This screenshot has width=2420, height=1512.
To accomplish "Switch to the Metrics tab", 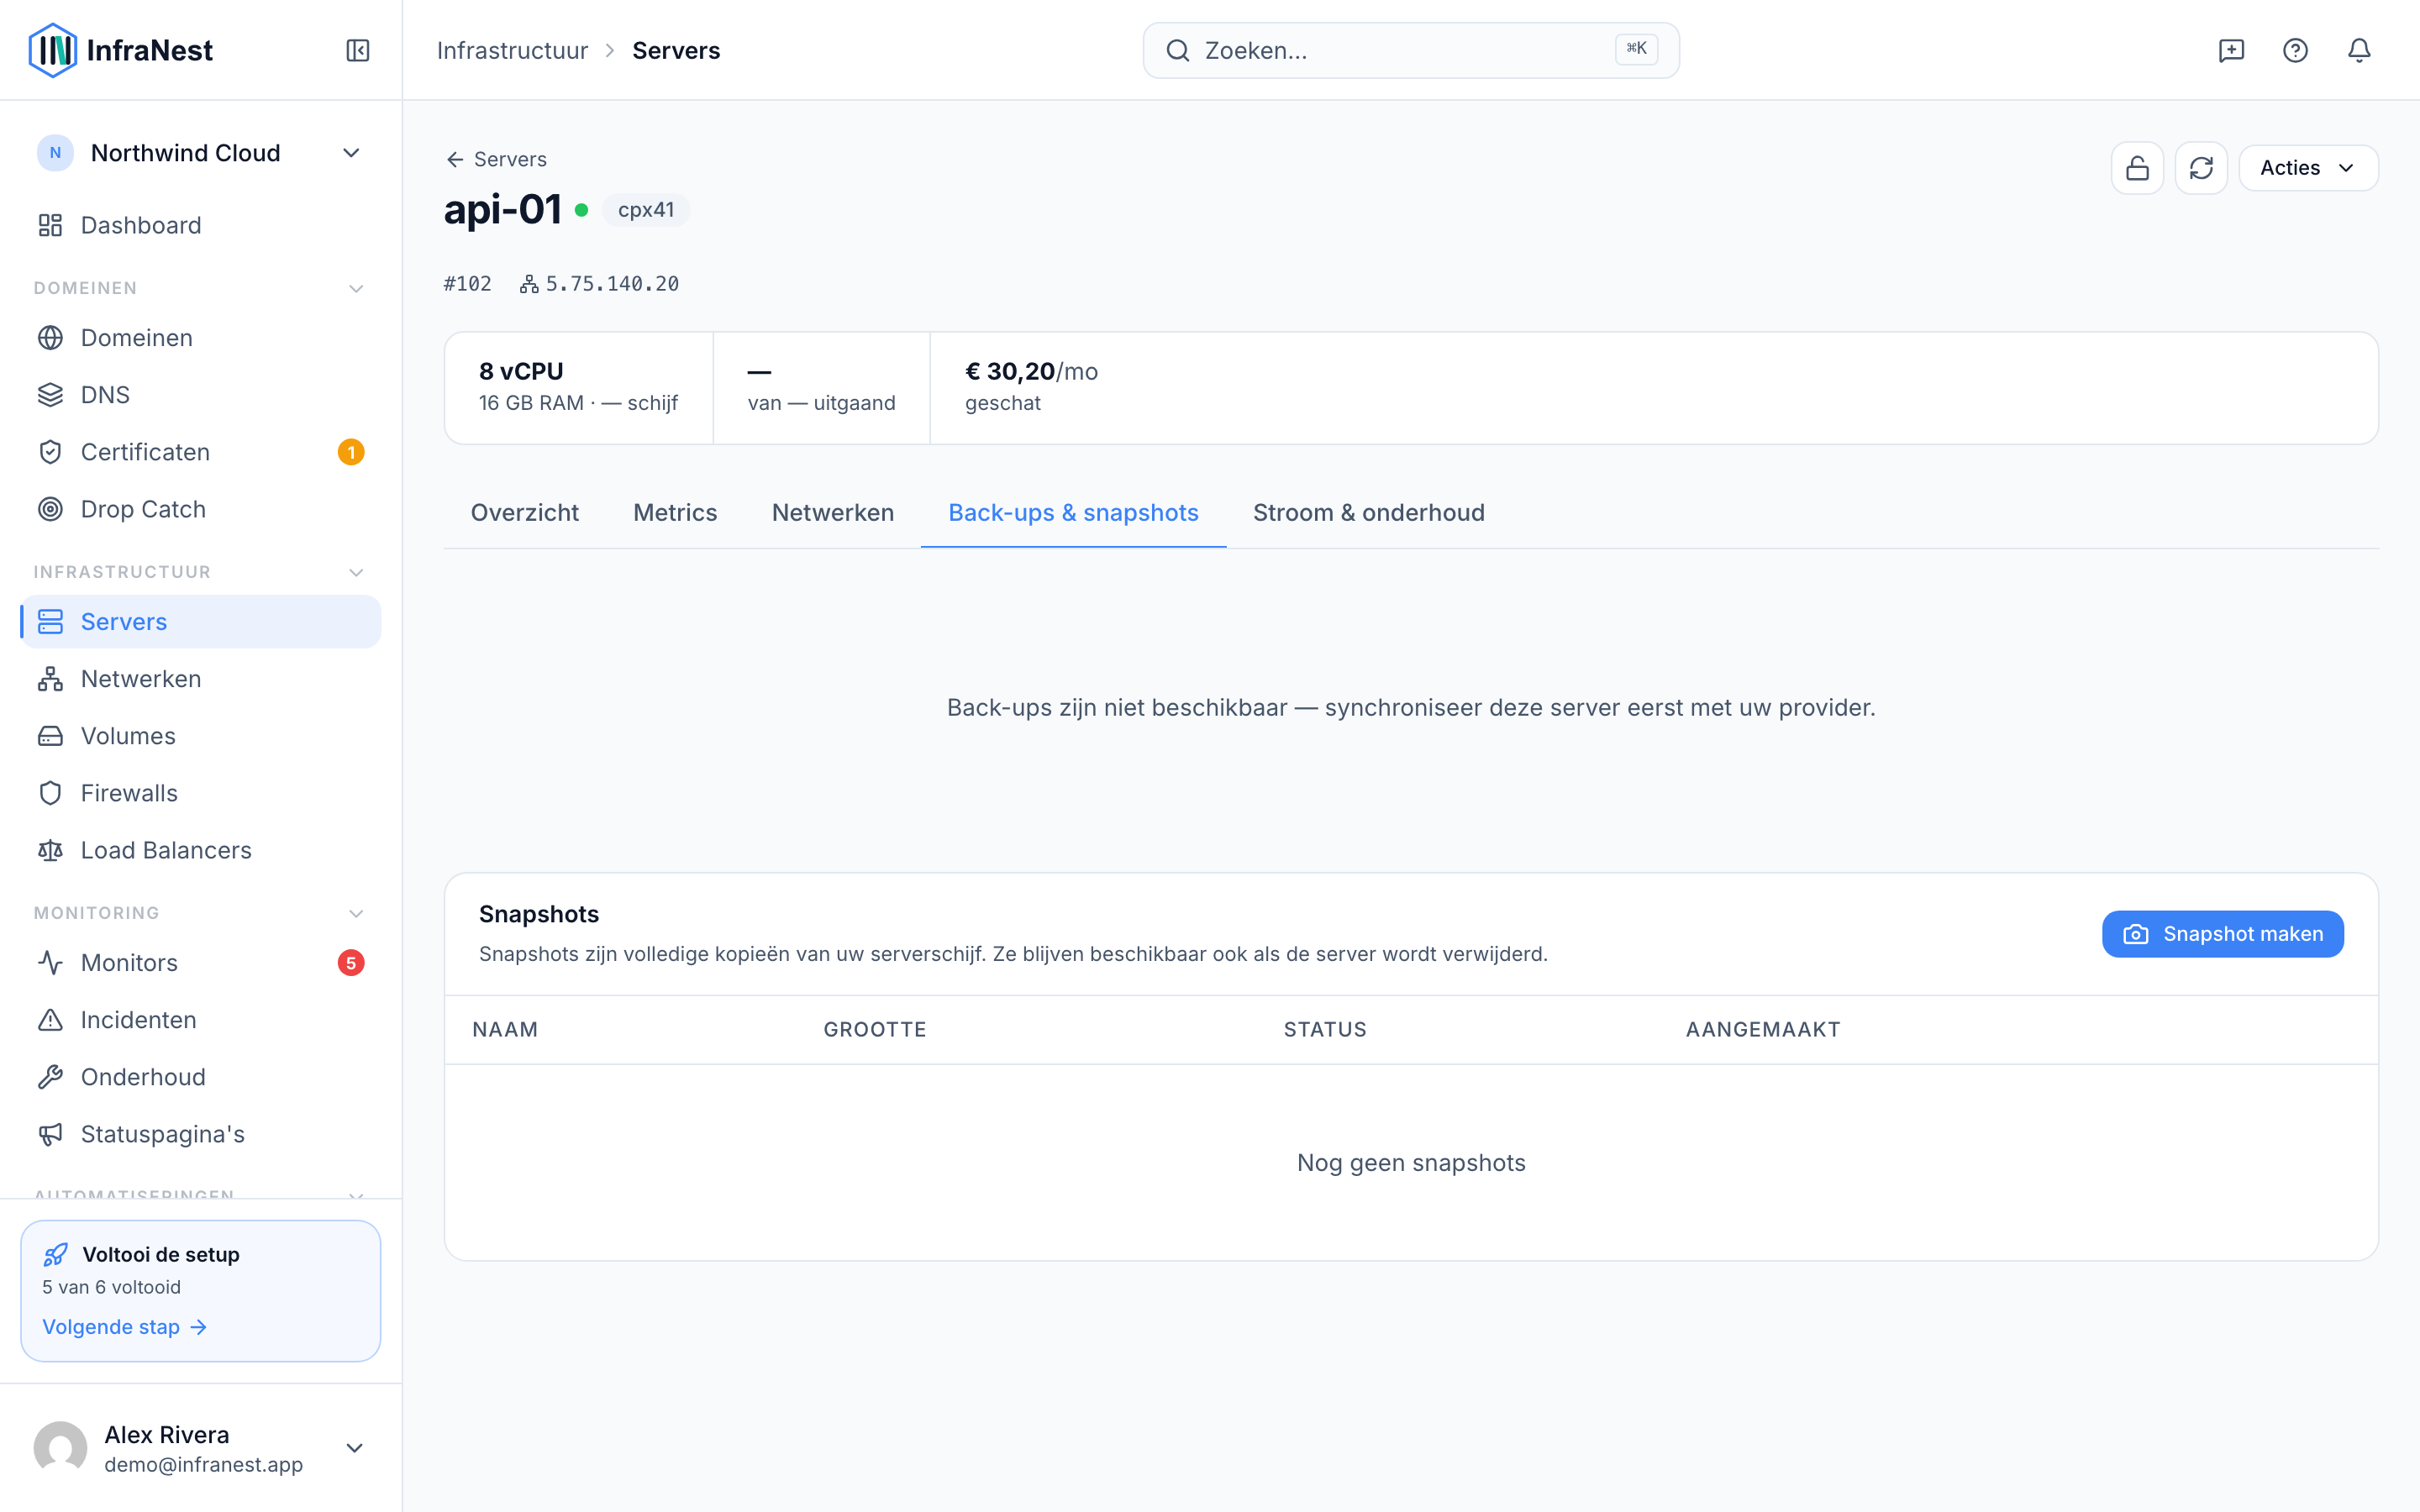I will pyautogui.click(x=675, y=513).
